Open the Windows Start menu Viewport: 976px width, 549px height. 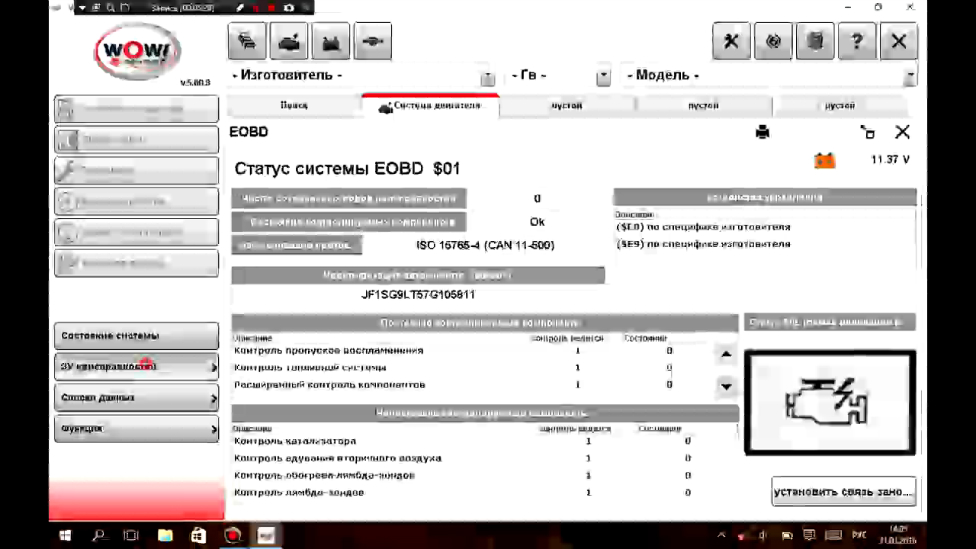(x=65, y=535)
